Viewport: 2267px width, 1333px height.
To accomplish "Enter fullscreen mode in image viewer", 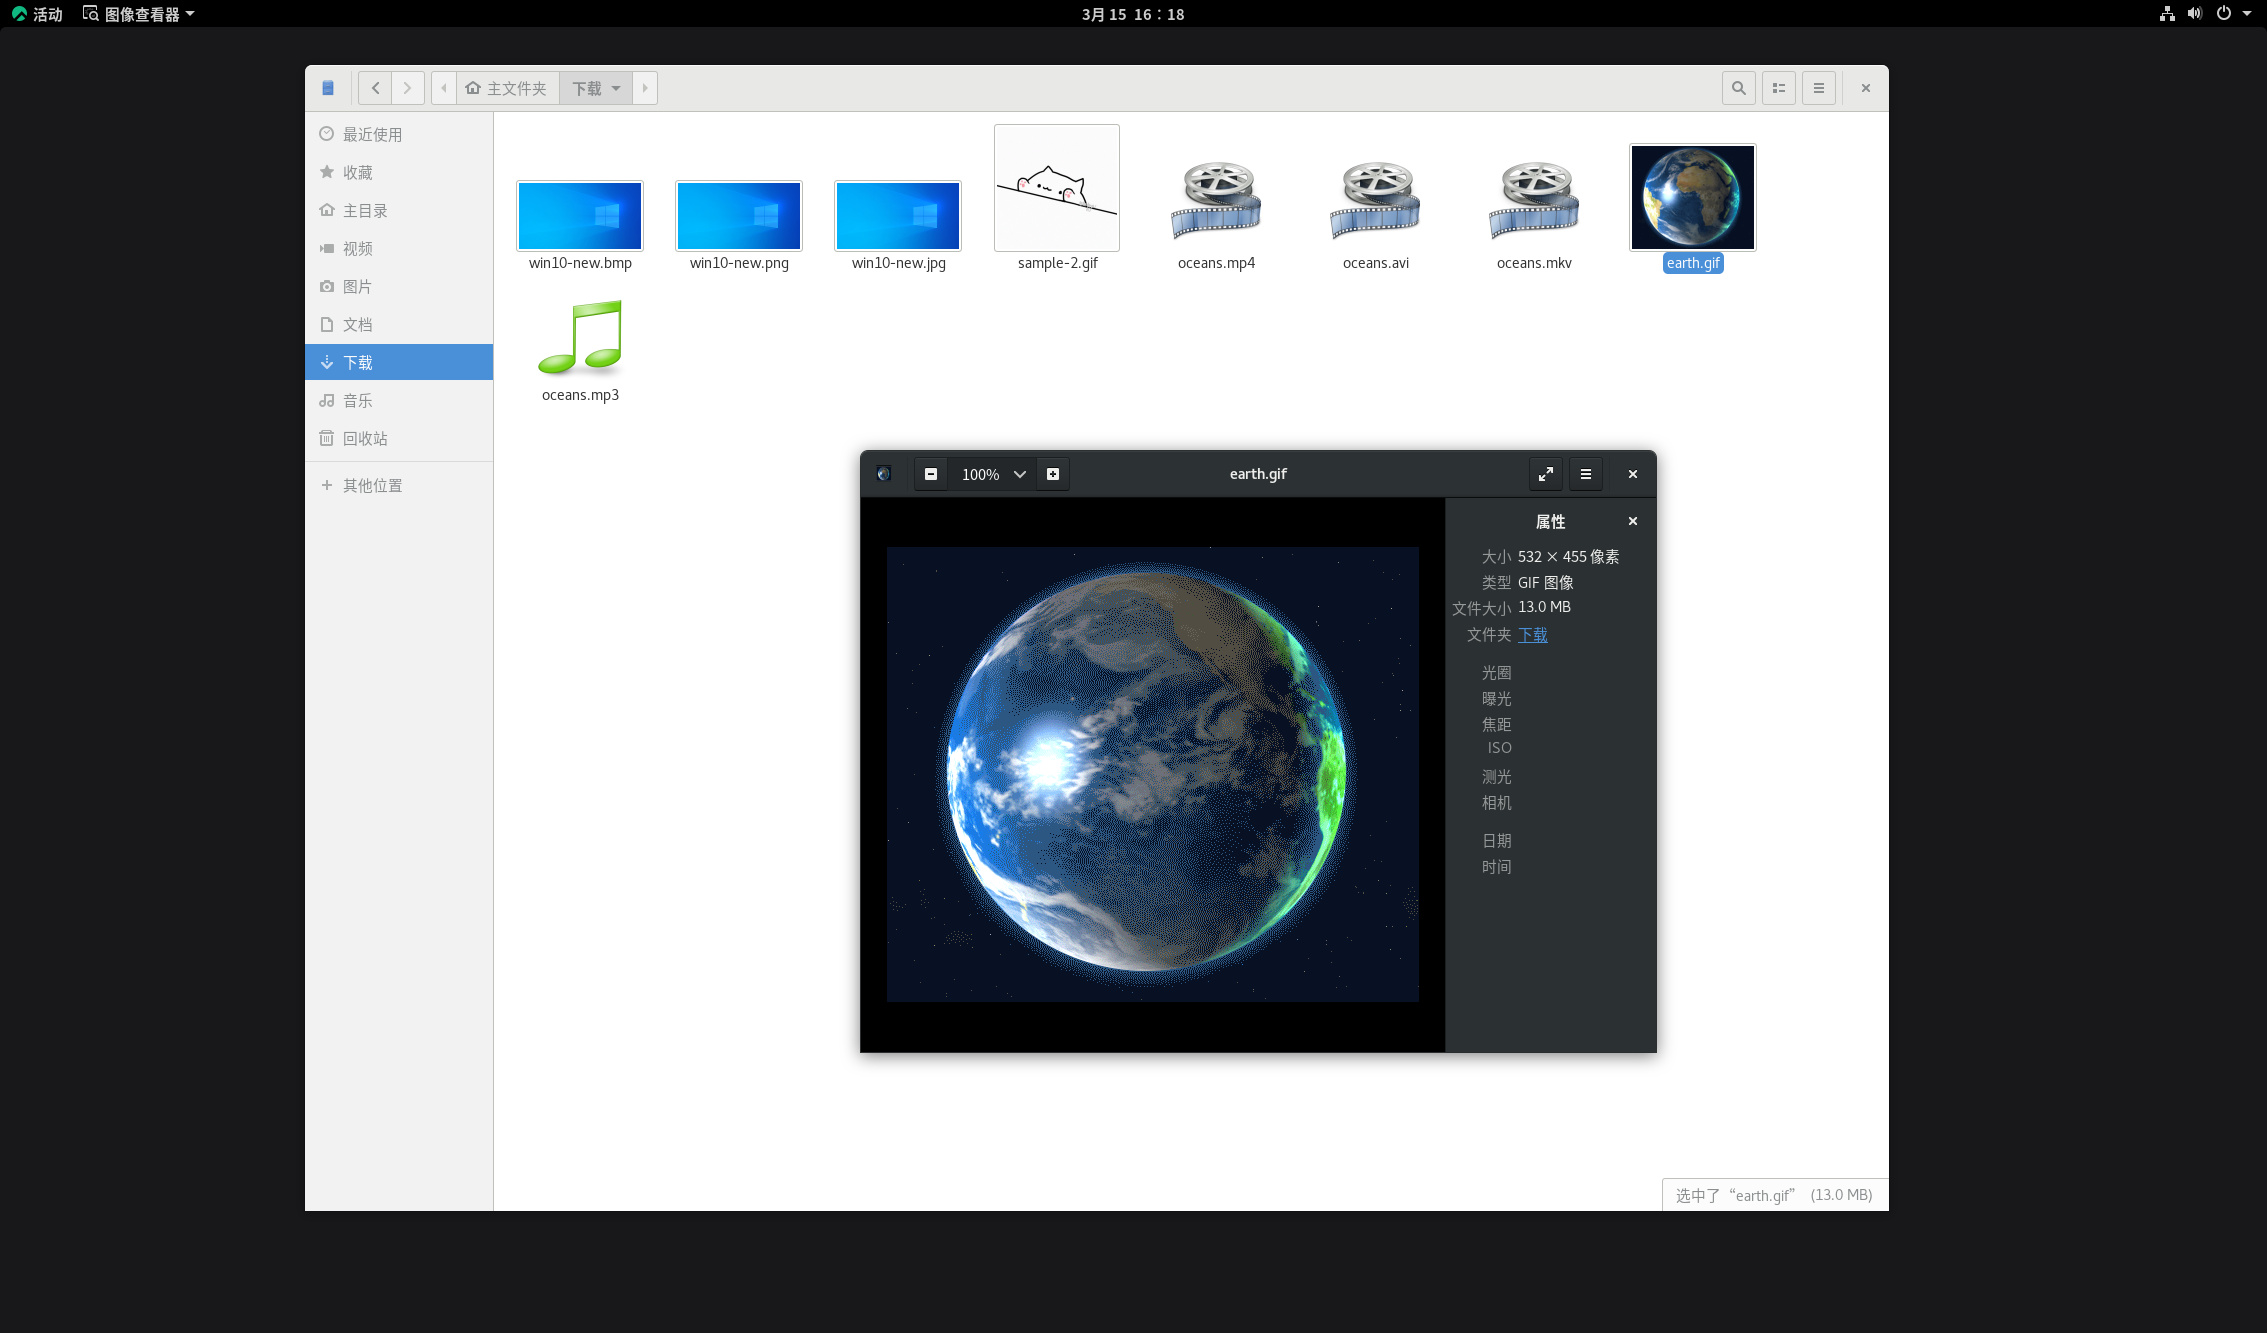I will (1546, 474).
